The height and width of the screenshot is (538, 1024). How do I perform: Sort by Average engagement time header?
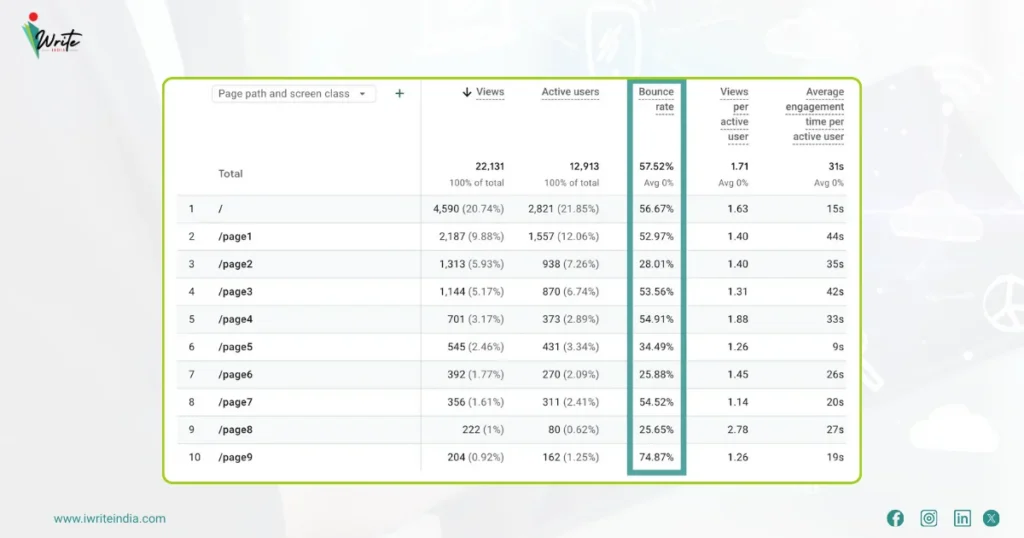pyautogui.click(x=814, y=114)
